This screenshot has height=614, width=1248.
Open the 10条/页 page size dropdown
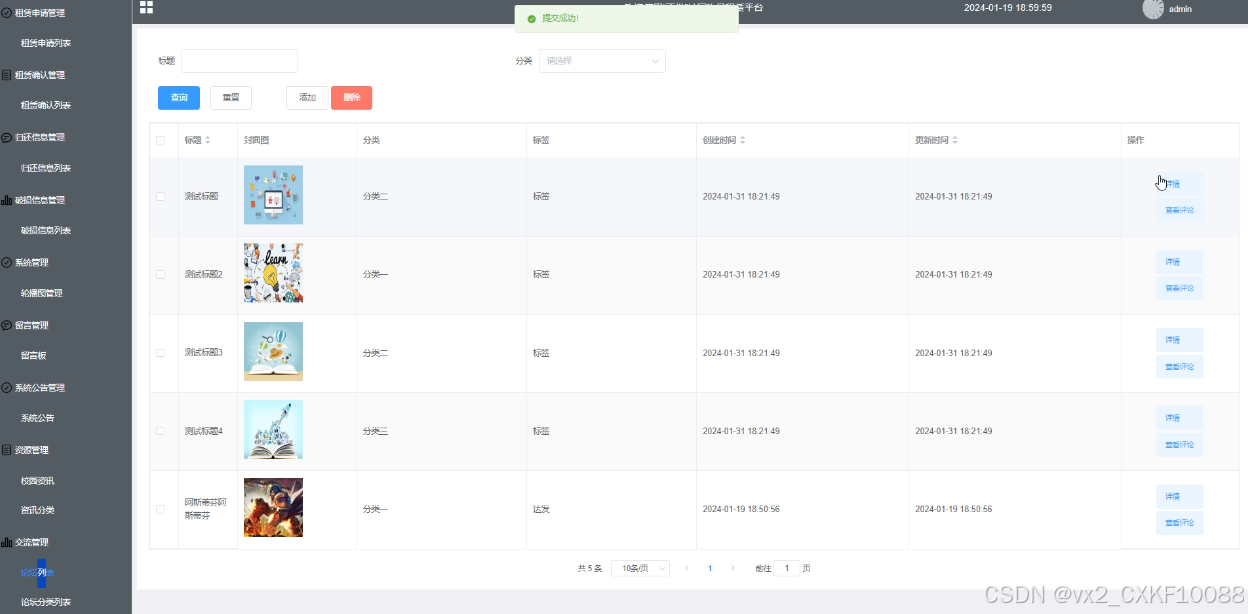[640, 568]
